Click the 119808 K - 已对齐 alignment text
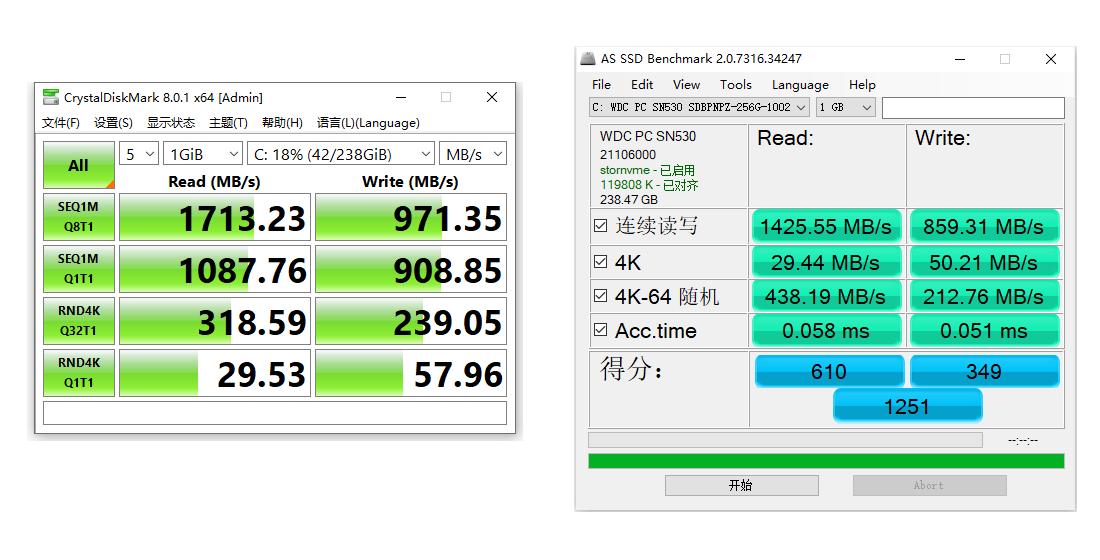Screen dimensions: 1100x560 pyautogui.click(x=649, y=185)
